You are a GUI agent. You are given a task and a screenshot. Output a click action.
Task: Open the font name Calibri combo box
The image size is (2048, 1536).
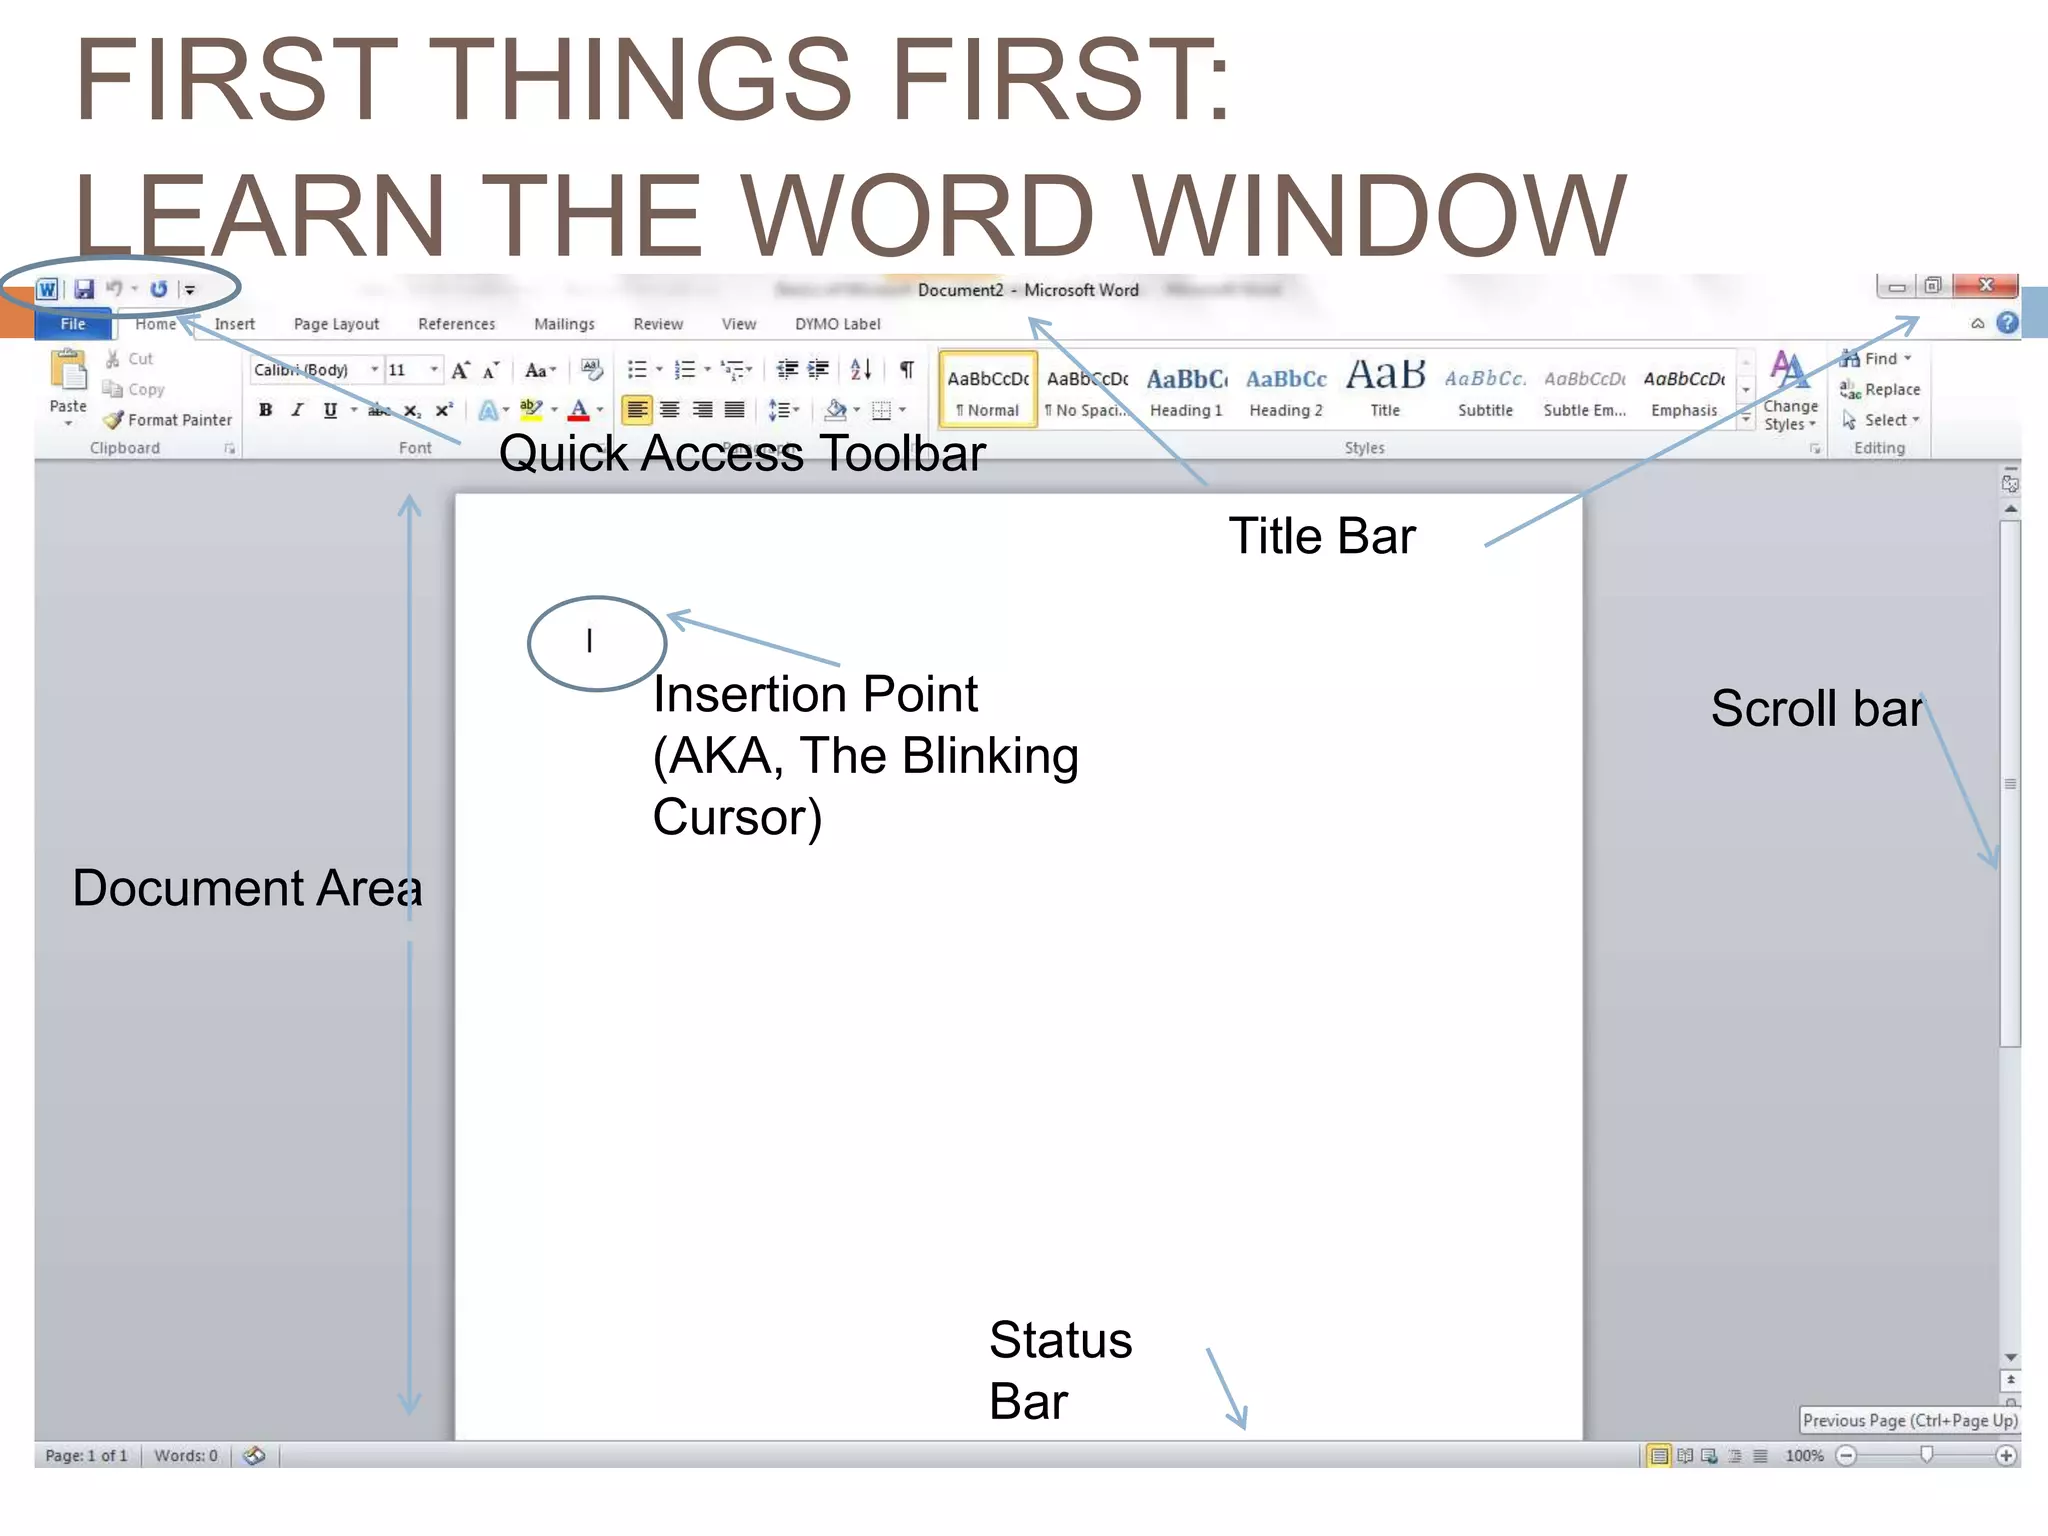tap(316, 370)
